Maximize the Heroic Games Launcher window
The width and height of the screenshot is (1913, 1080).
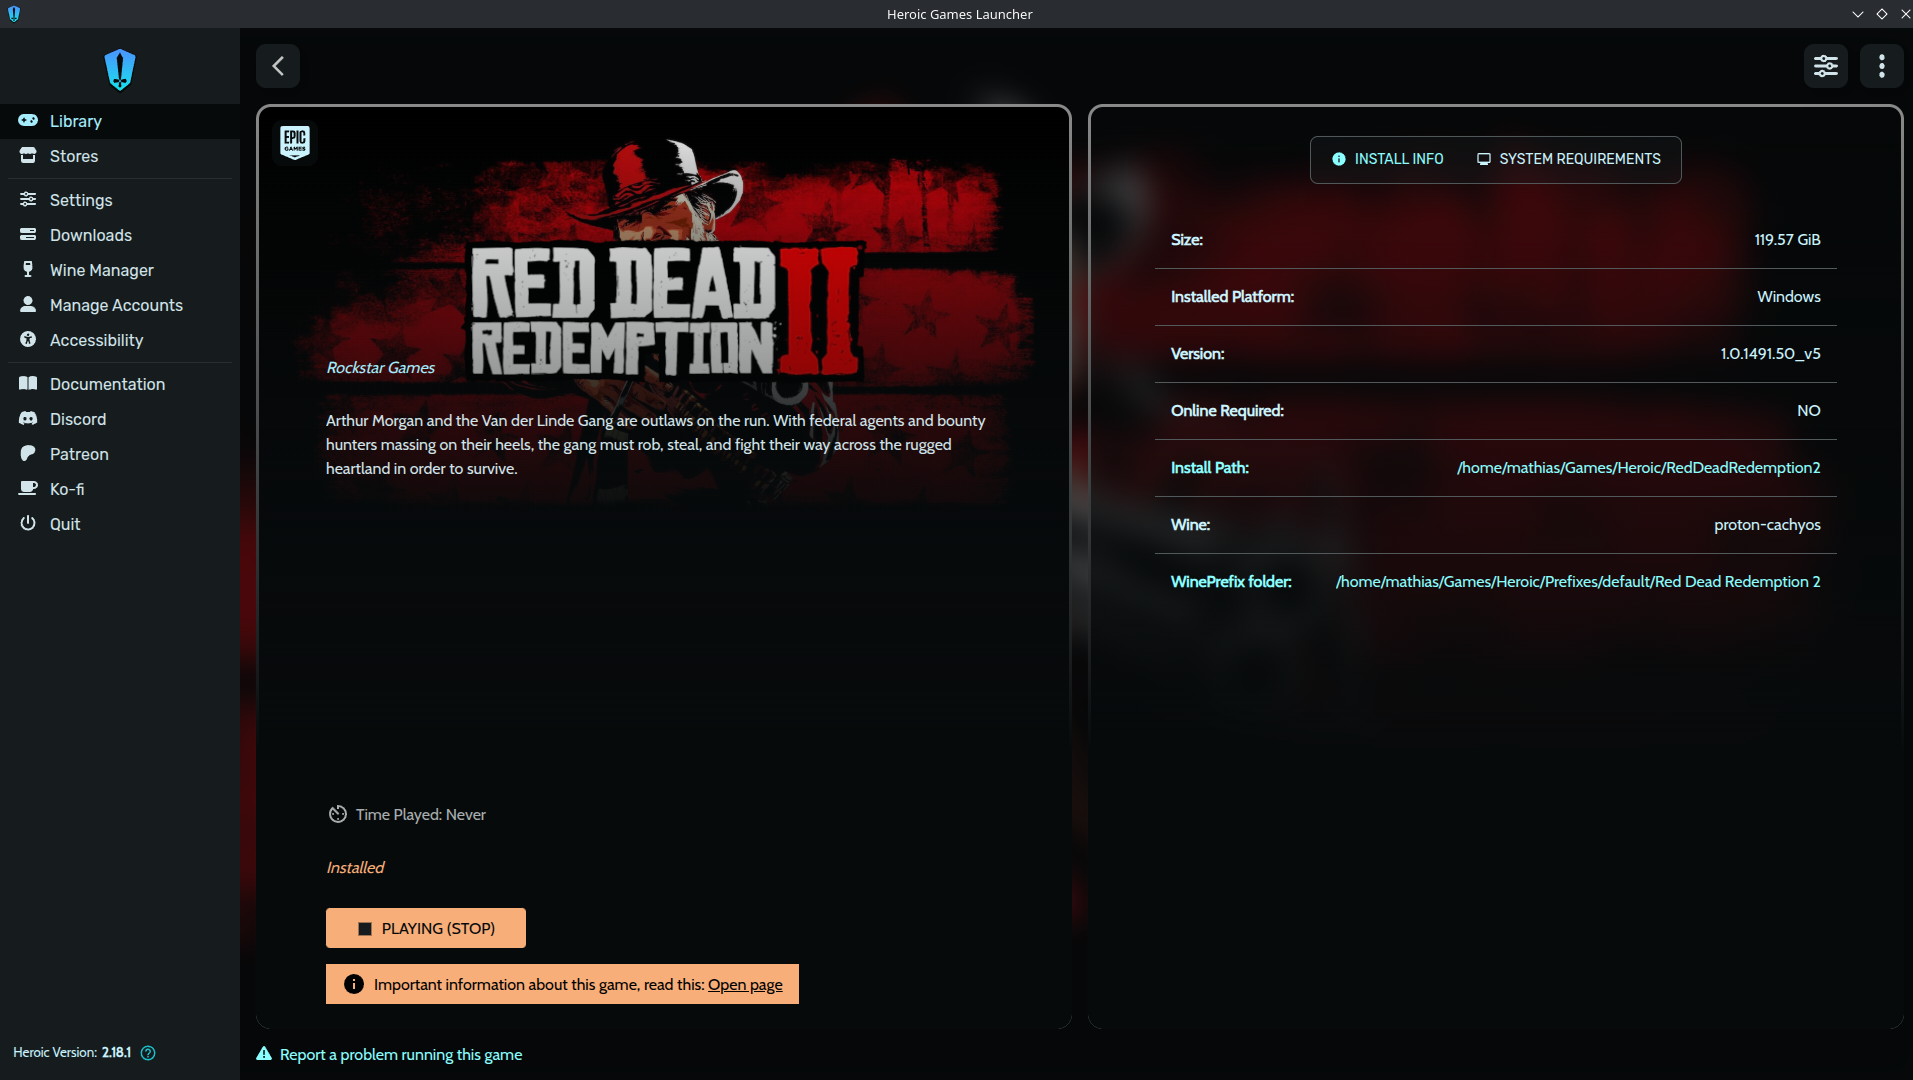pos(1881,14)
